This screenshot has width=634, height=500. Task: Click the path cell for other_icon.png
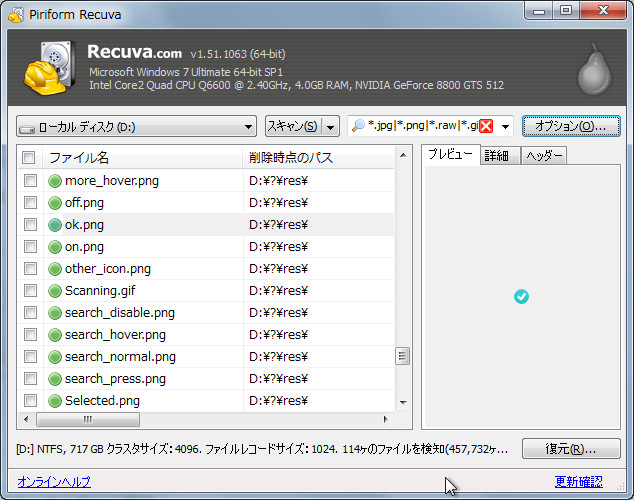click(279, 268)
